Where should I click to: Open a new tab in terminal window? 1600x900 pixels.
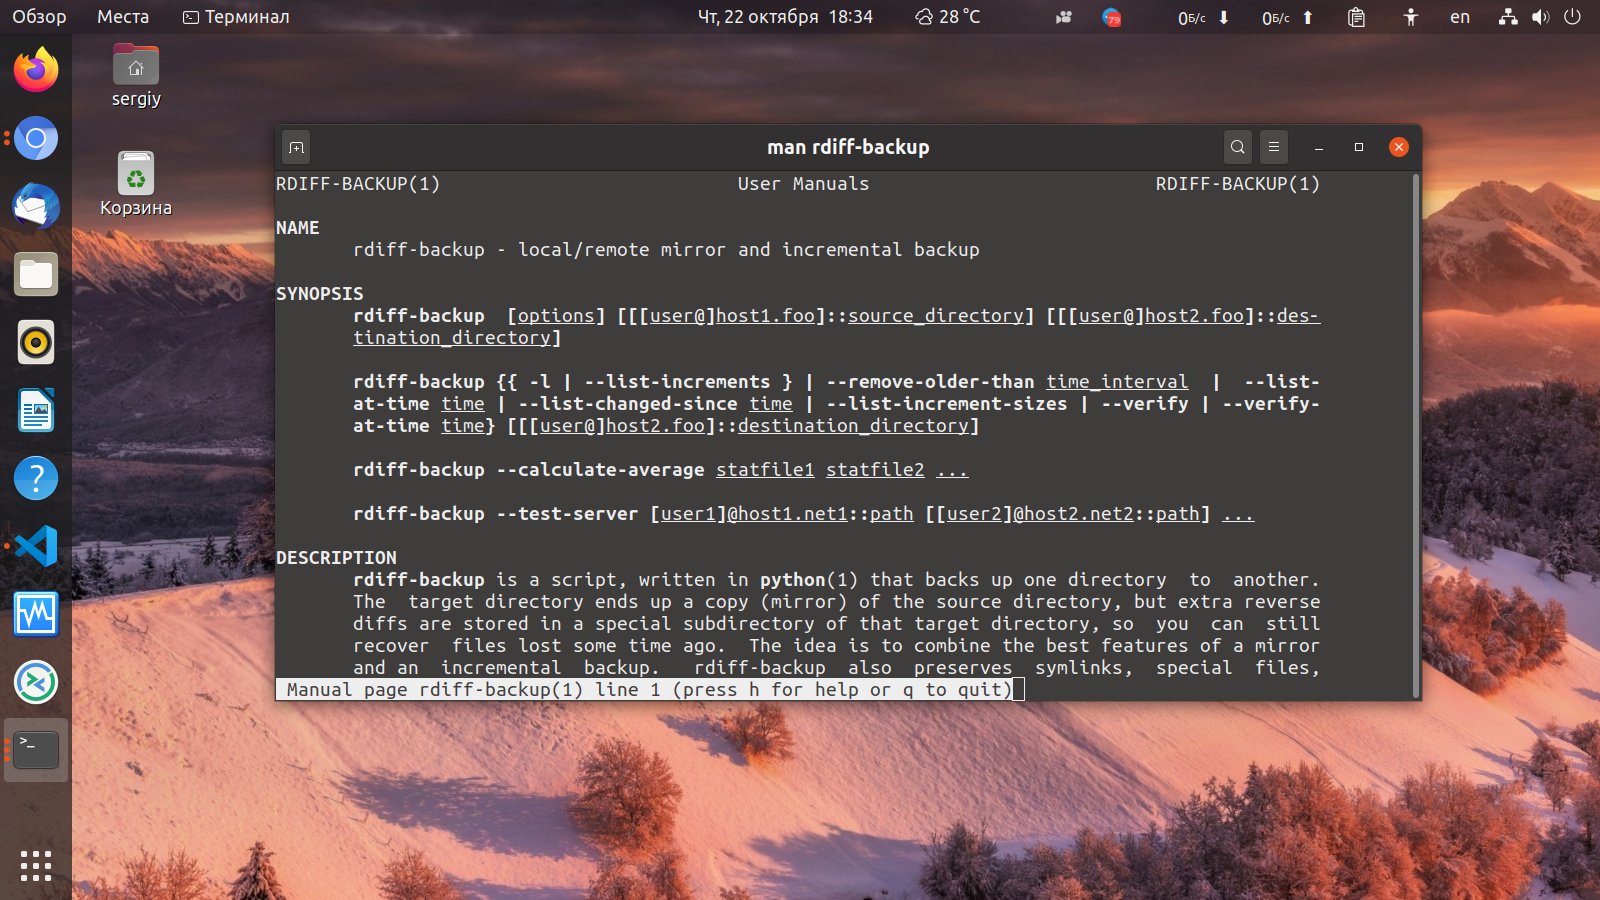[x=296, y=147]
